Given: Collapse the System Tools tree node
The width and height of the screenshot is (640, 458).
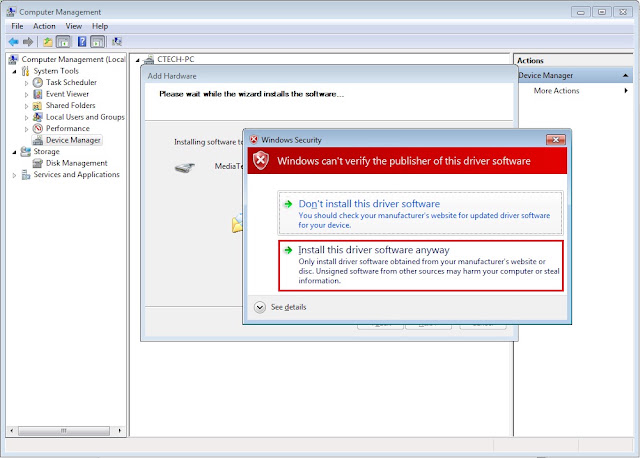Looking at the screenshot, I should click(15, 71).
